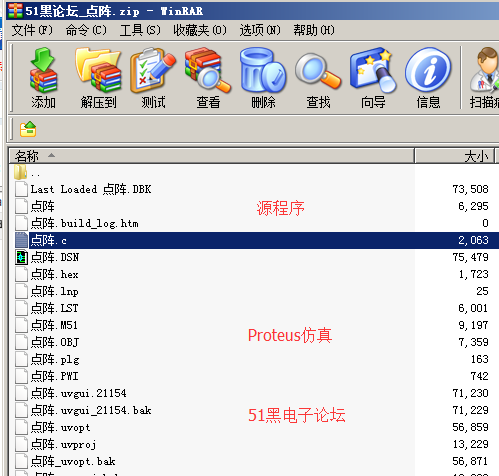
Task: Click the 删除 (Delete) trash icon
Action: point(263,78)
